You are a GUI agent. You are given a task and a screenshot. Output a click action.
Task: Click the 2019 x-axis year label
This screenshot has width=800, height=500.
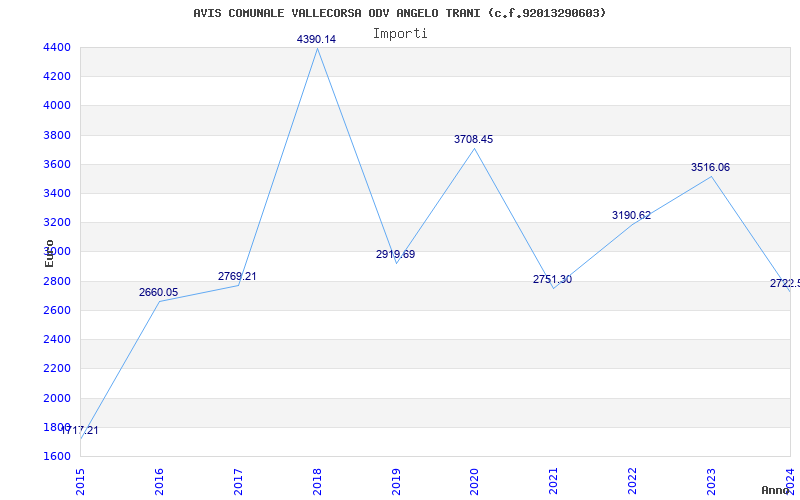tap(396, 482)
